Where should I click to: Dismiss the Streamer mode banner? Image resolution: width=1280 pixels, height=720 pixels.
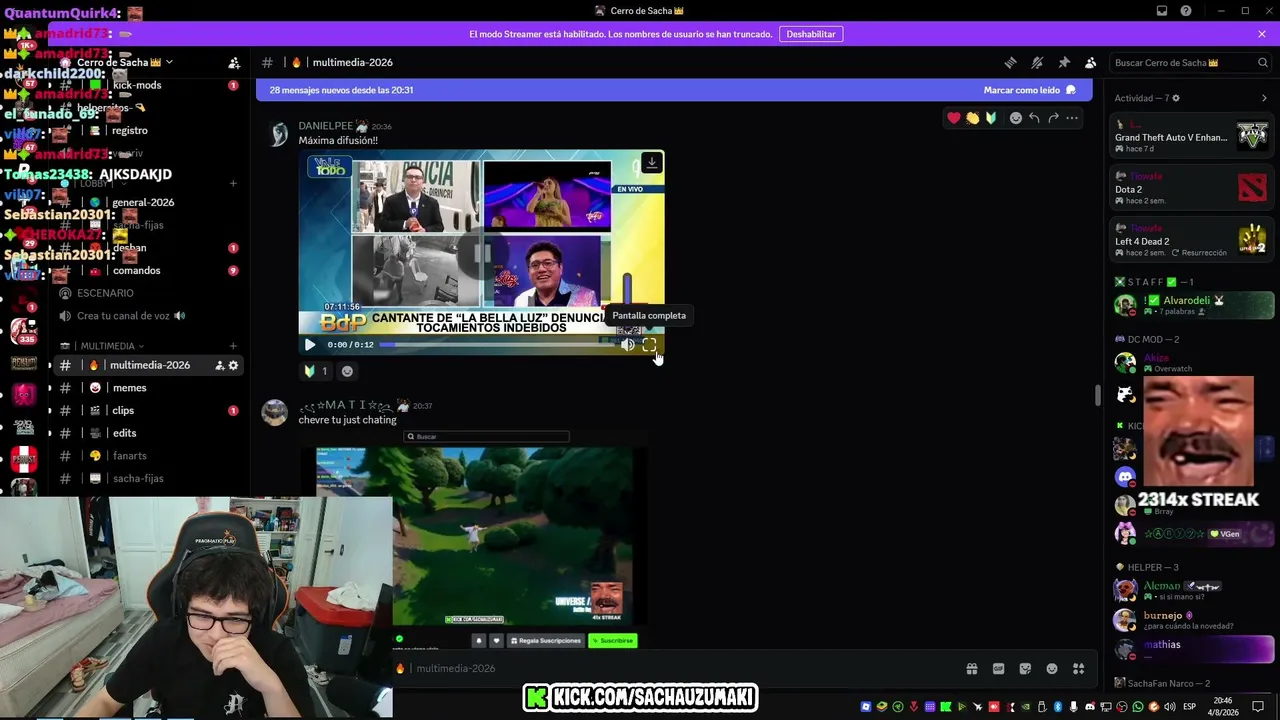click(1262, 34)
